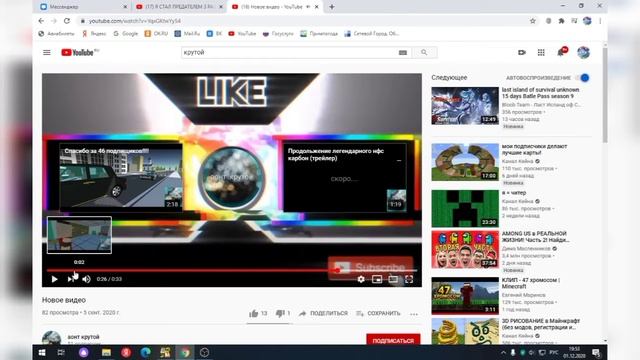Open the Windows action center

(x=596, y=352)
